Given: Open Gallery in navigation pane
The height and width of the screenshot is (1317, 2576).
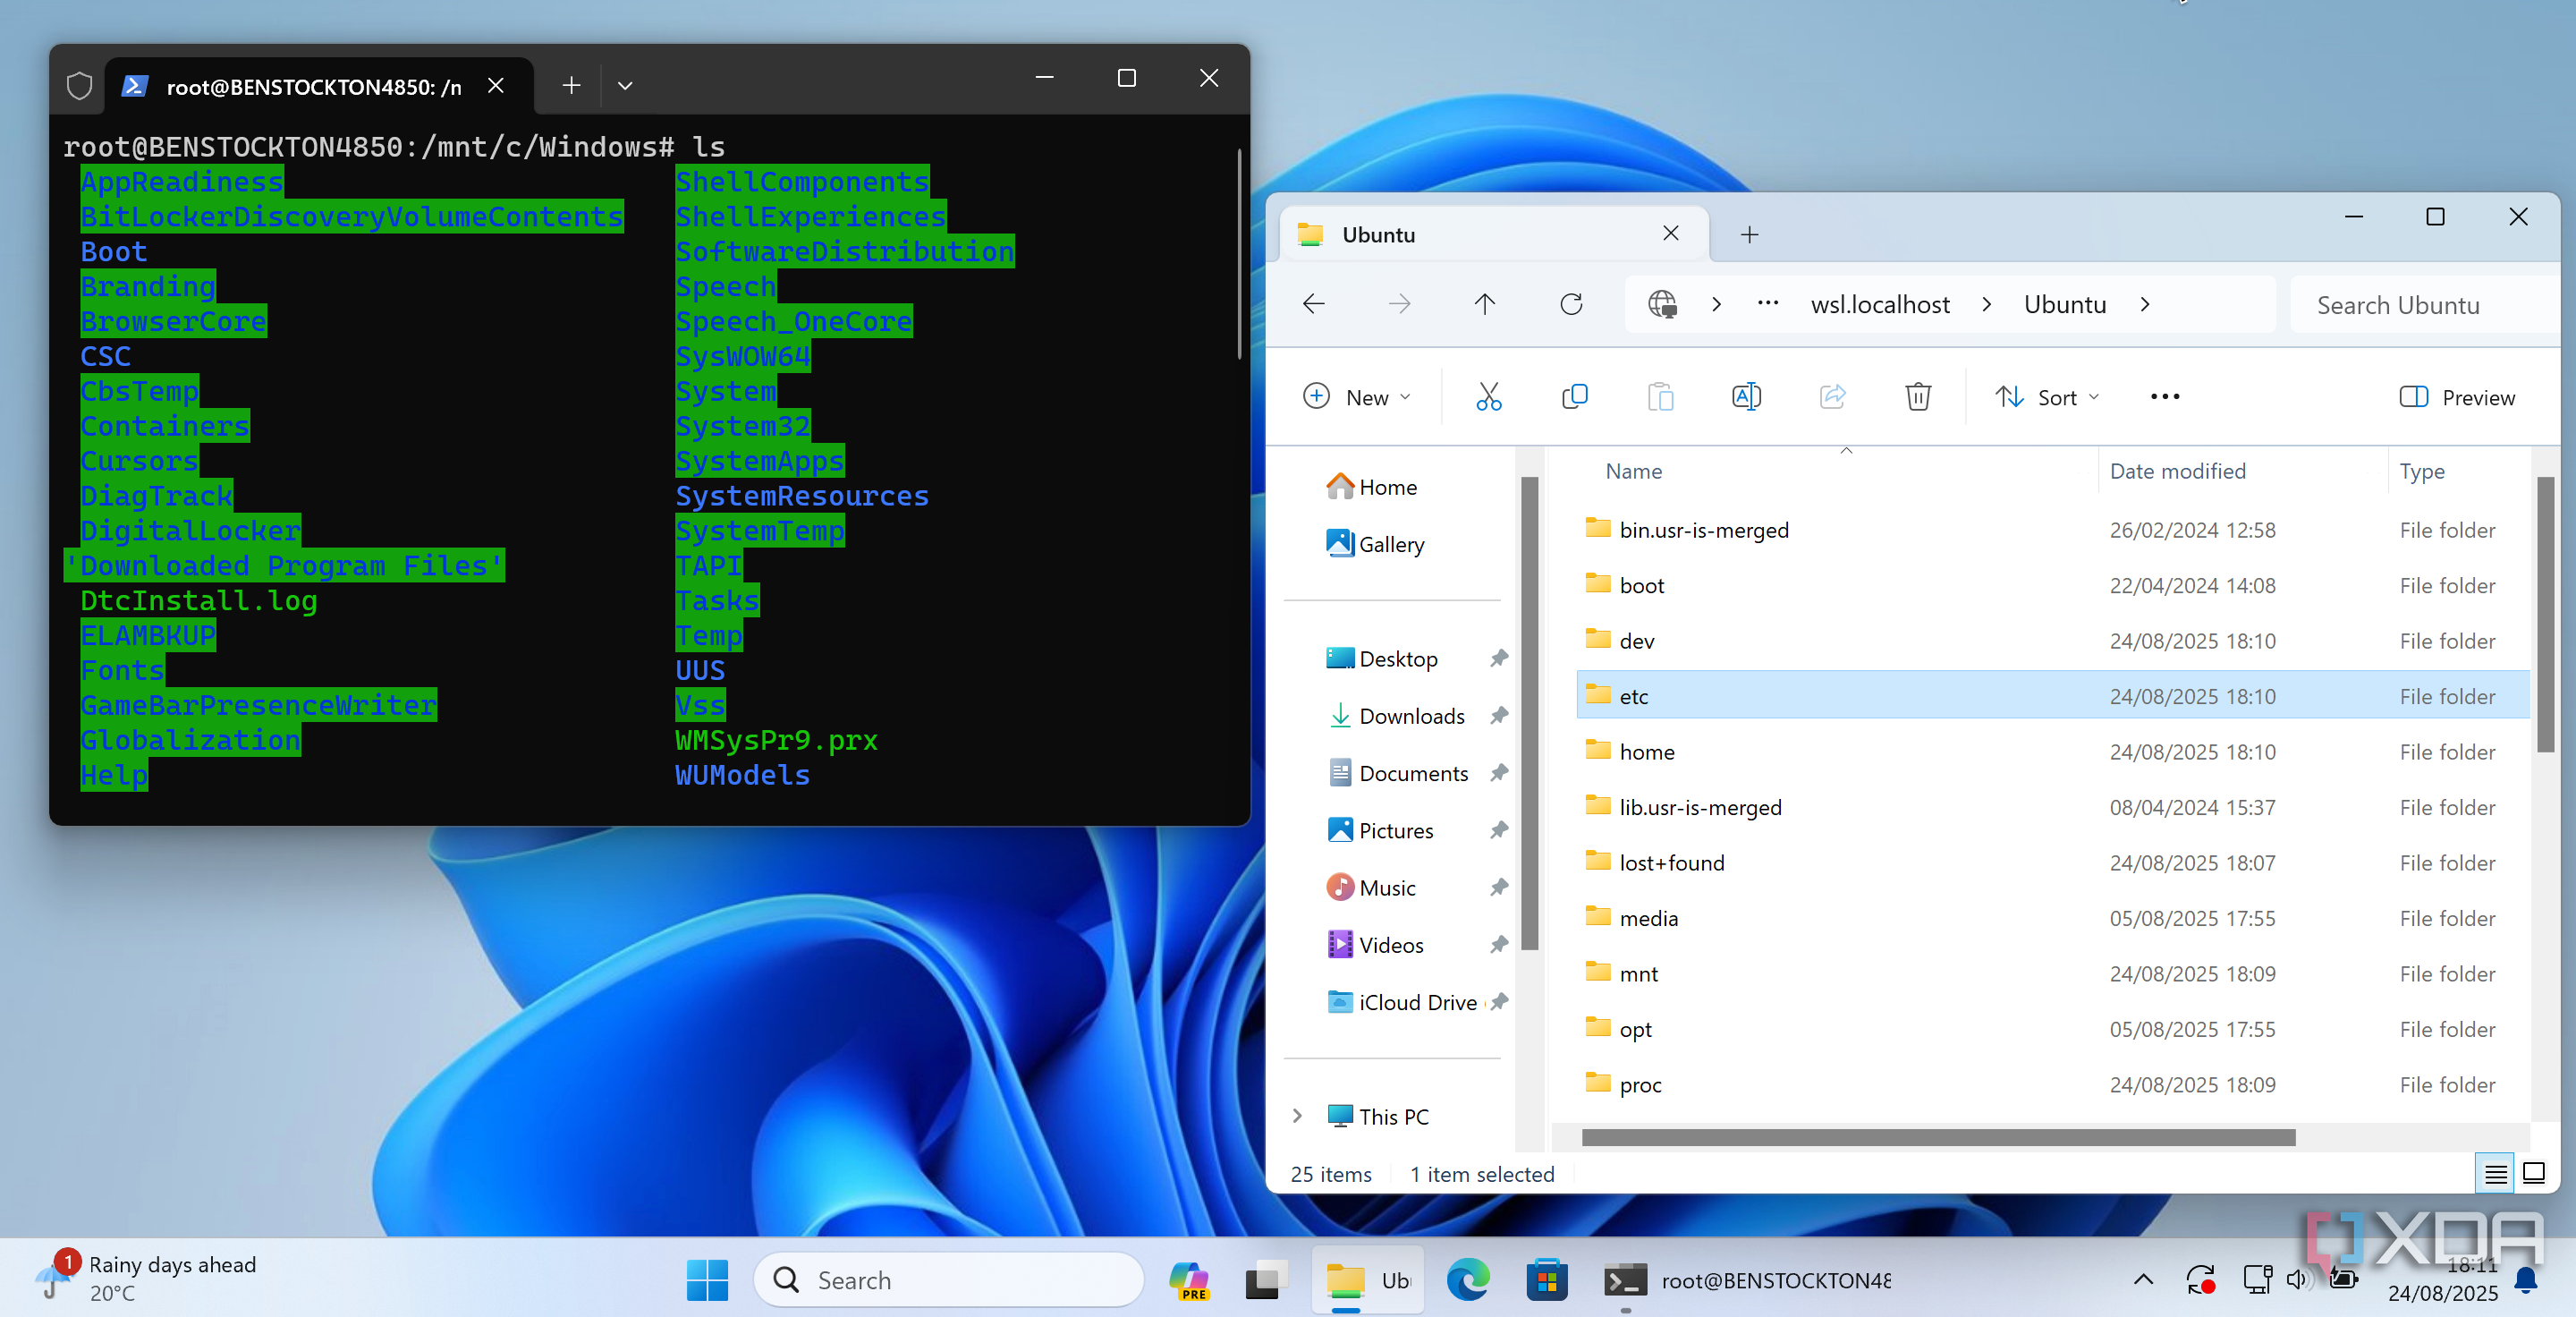Looking at the screenshot, I should [1374, 544].
